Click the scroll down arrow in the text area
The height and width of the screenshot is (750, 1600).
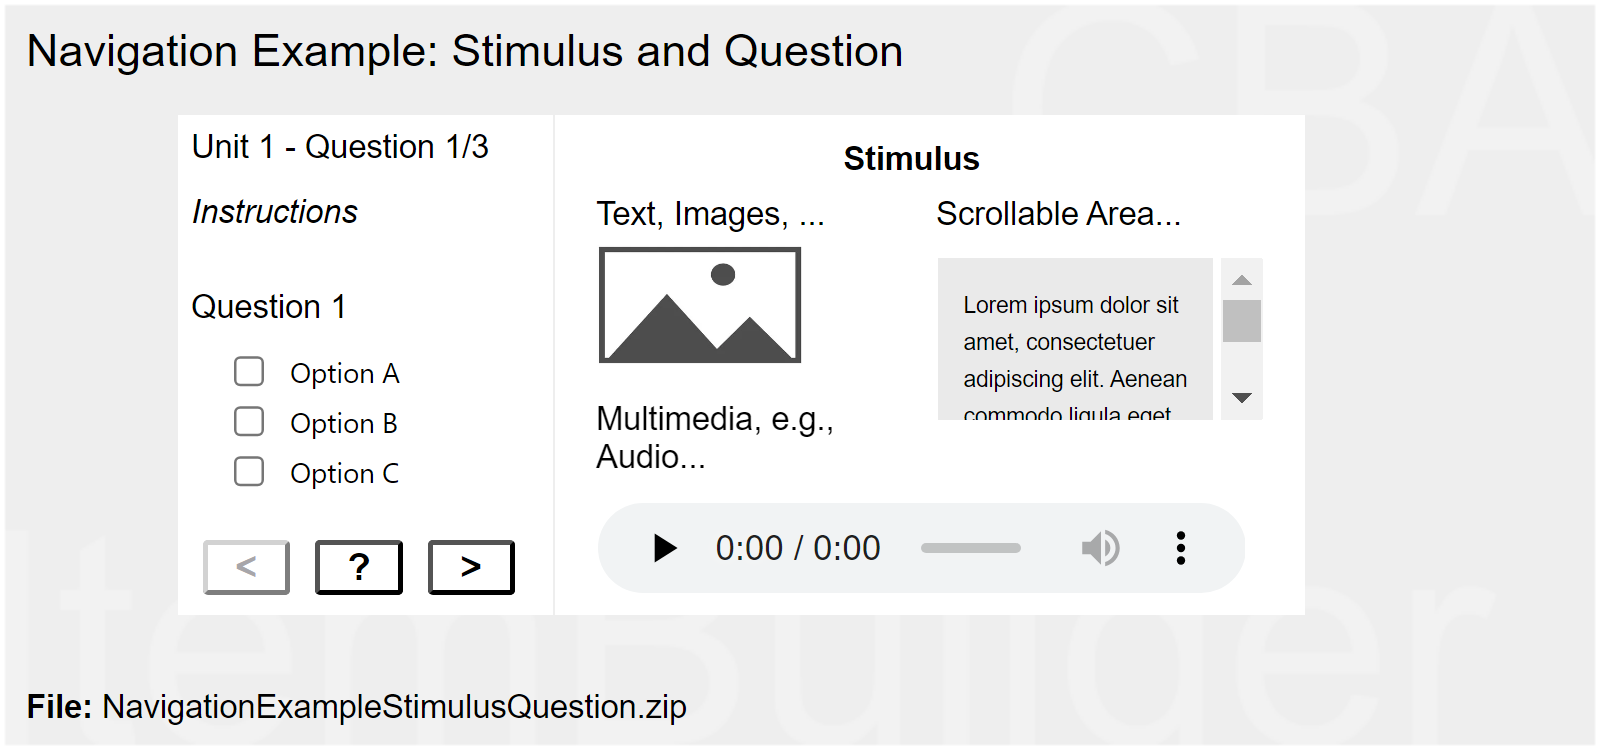coord(1242,398)
